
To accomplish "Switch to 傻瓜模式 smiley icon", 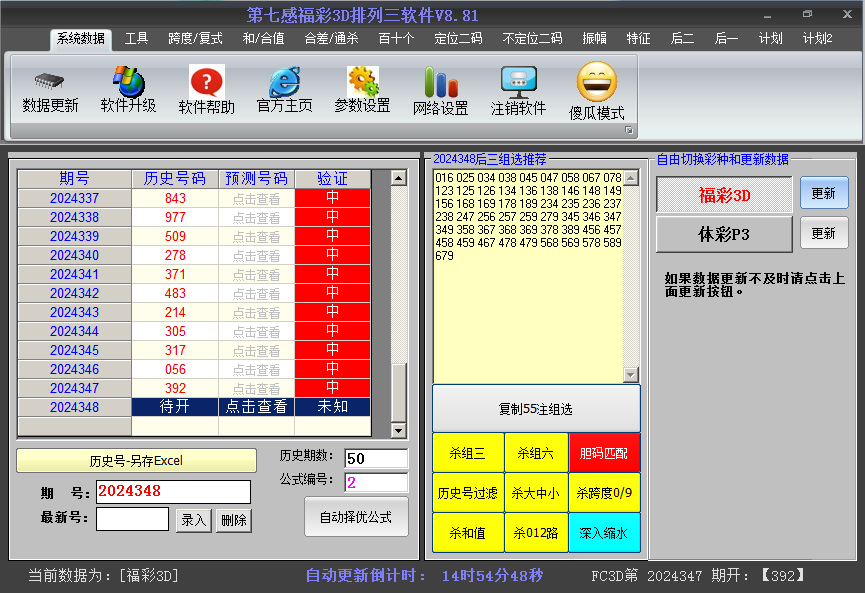I will [x=597, y=81].
